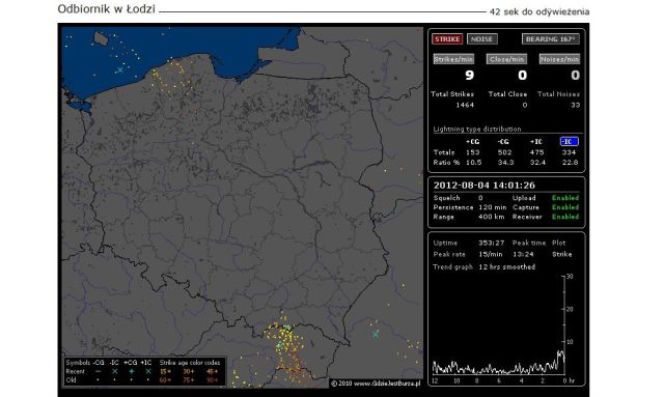Click the 15+ strike age color code

point(165,372)
